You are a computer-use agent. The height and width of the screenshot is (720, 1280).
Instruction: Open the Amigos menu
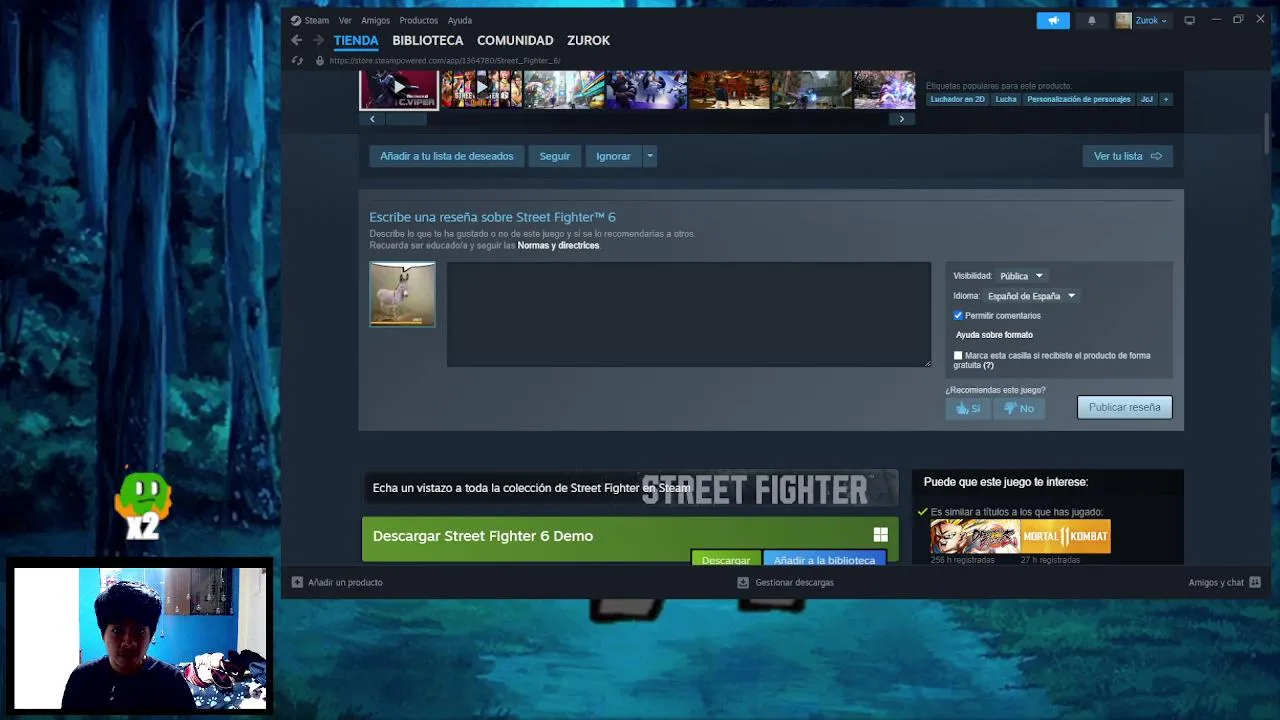[376, 20]
